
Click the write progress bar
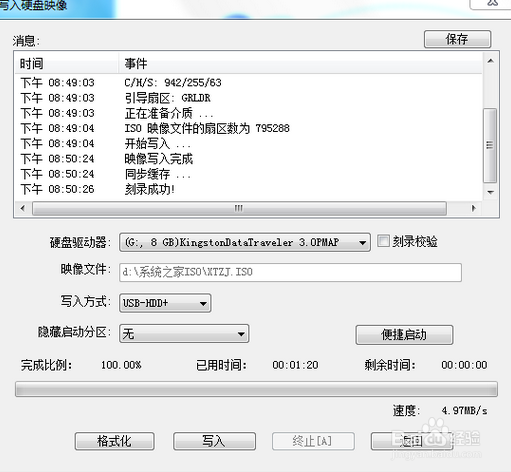pos(256,389)
